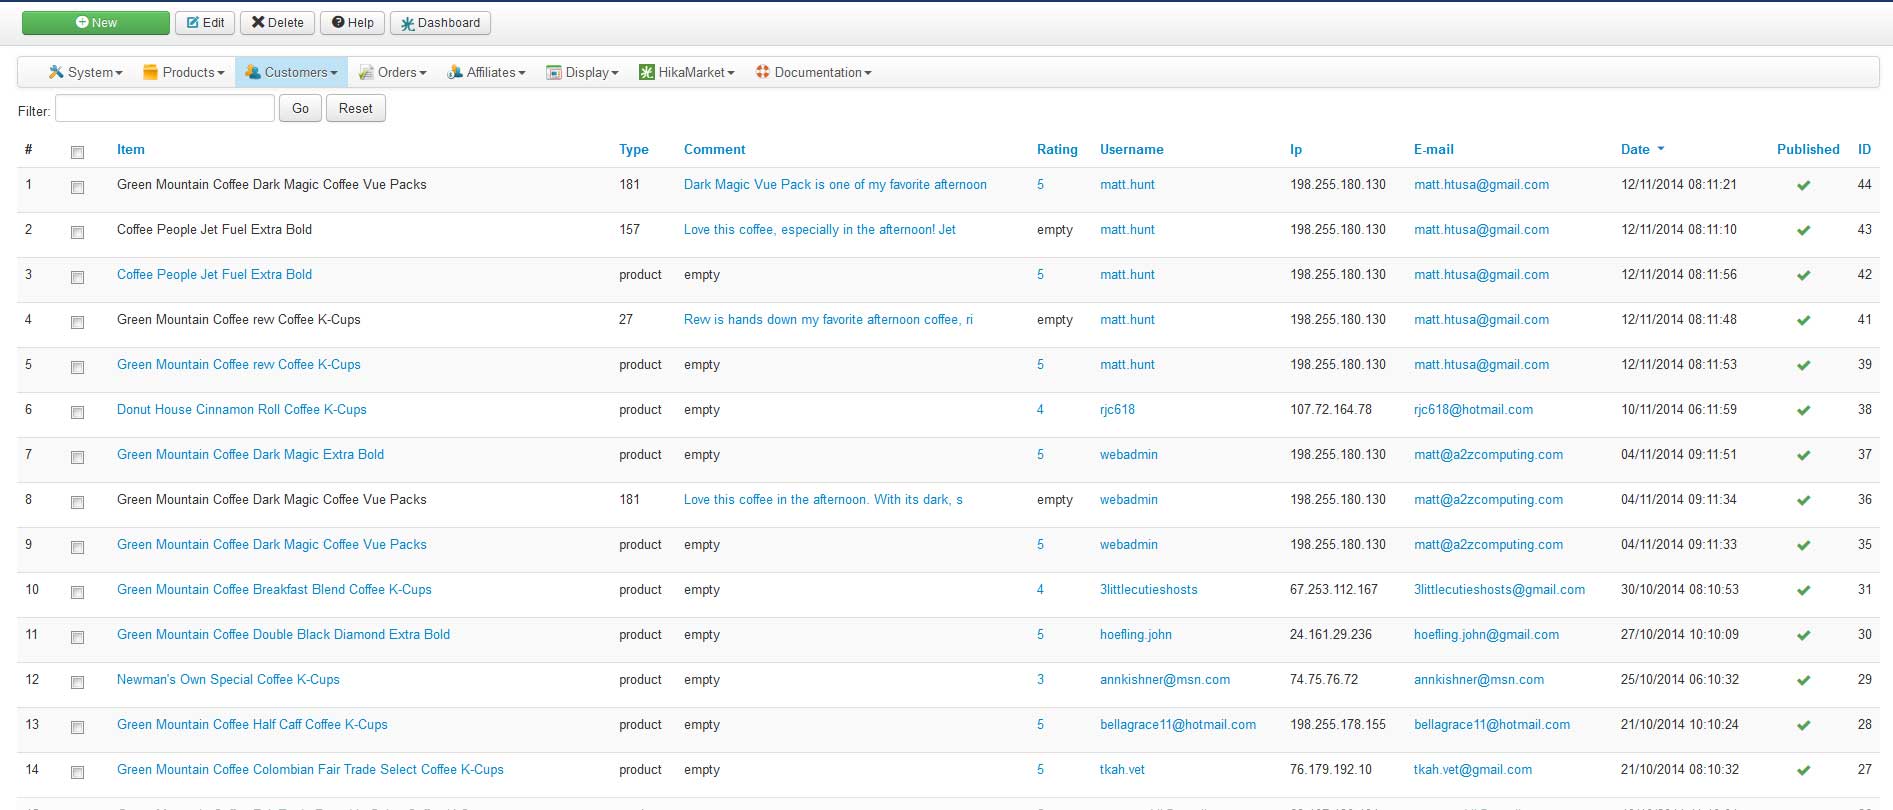The image size is (1893, 810).
Task: Click the Affiliates menu people icon
Action: pos(455,72)
